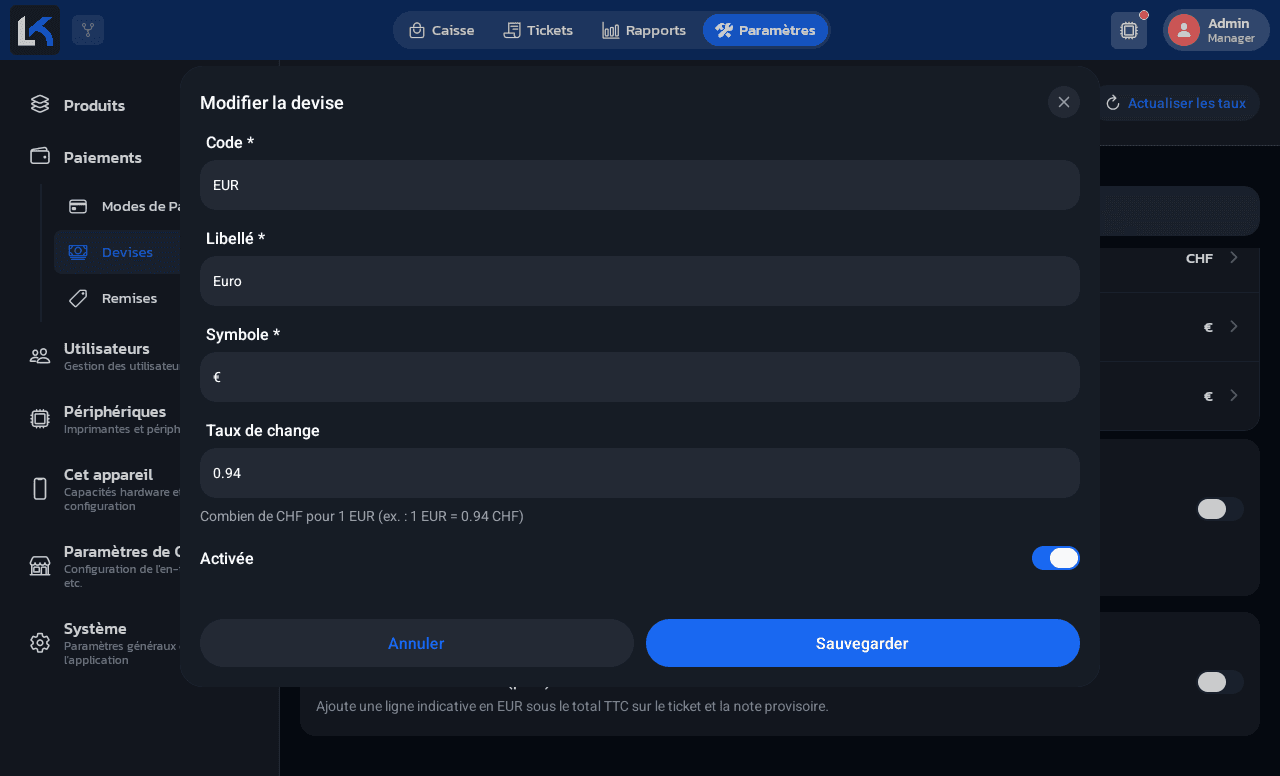
Task: Click Actualiser les taux link
Action: (x=1187, y=103)
